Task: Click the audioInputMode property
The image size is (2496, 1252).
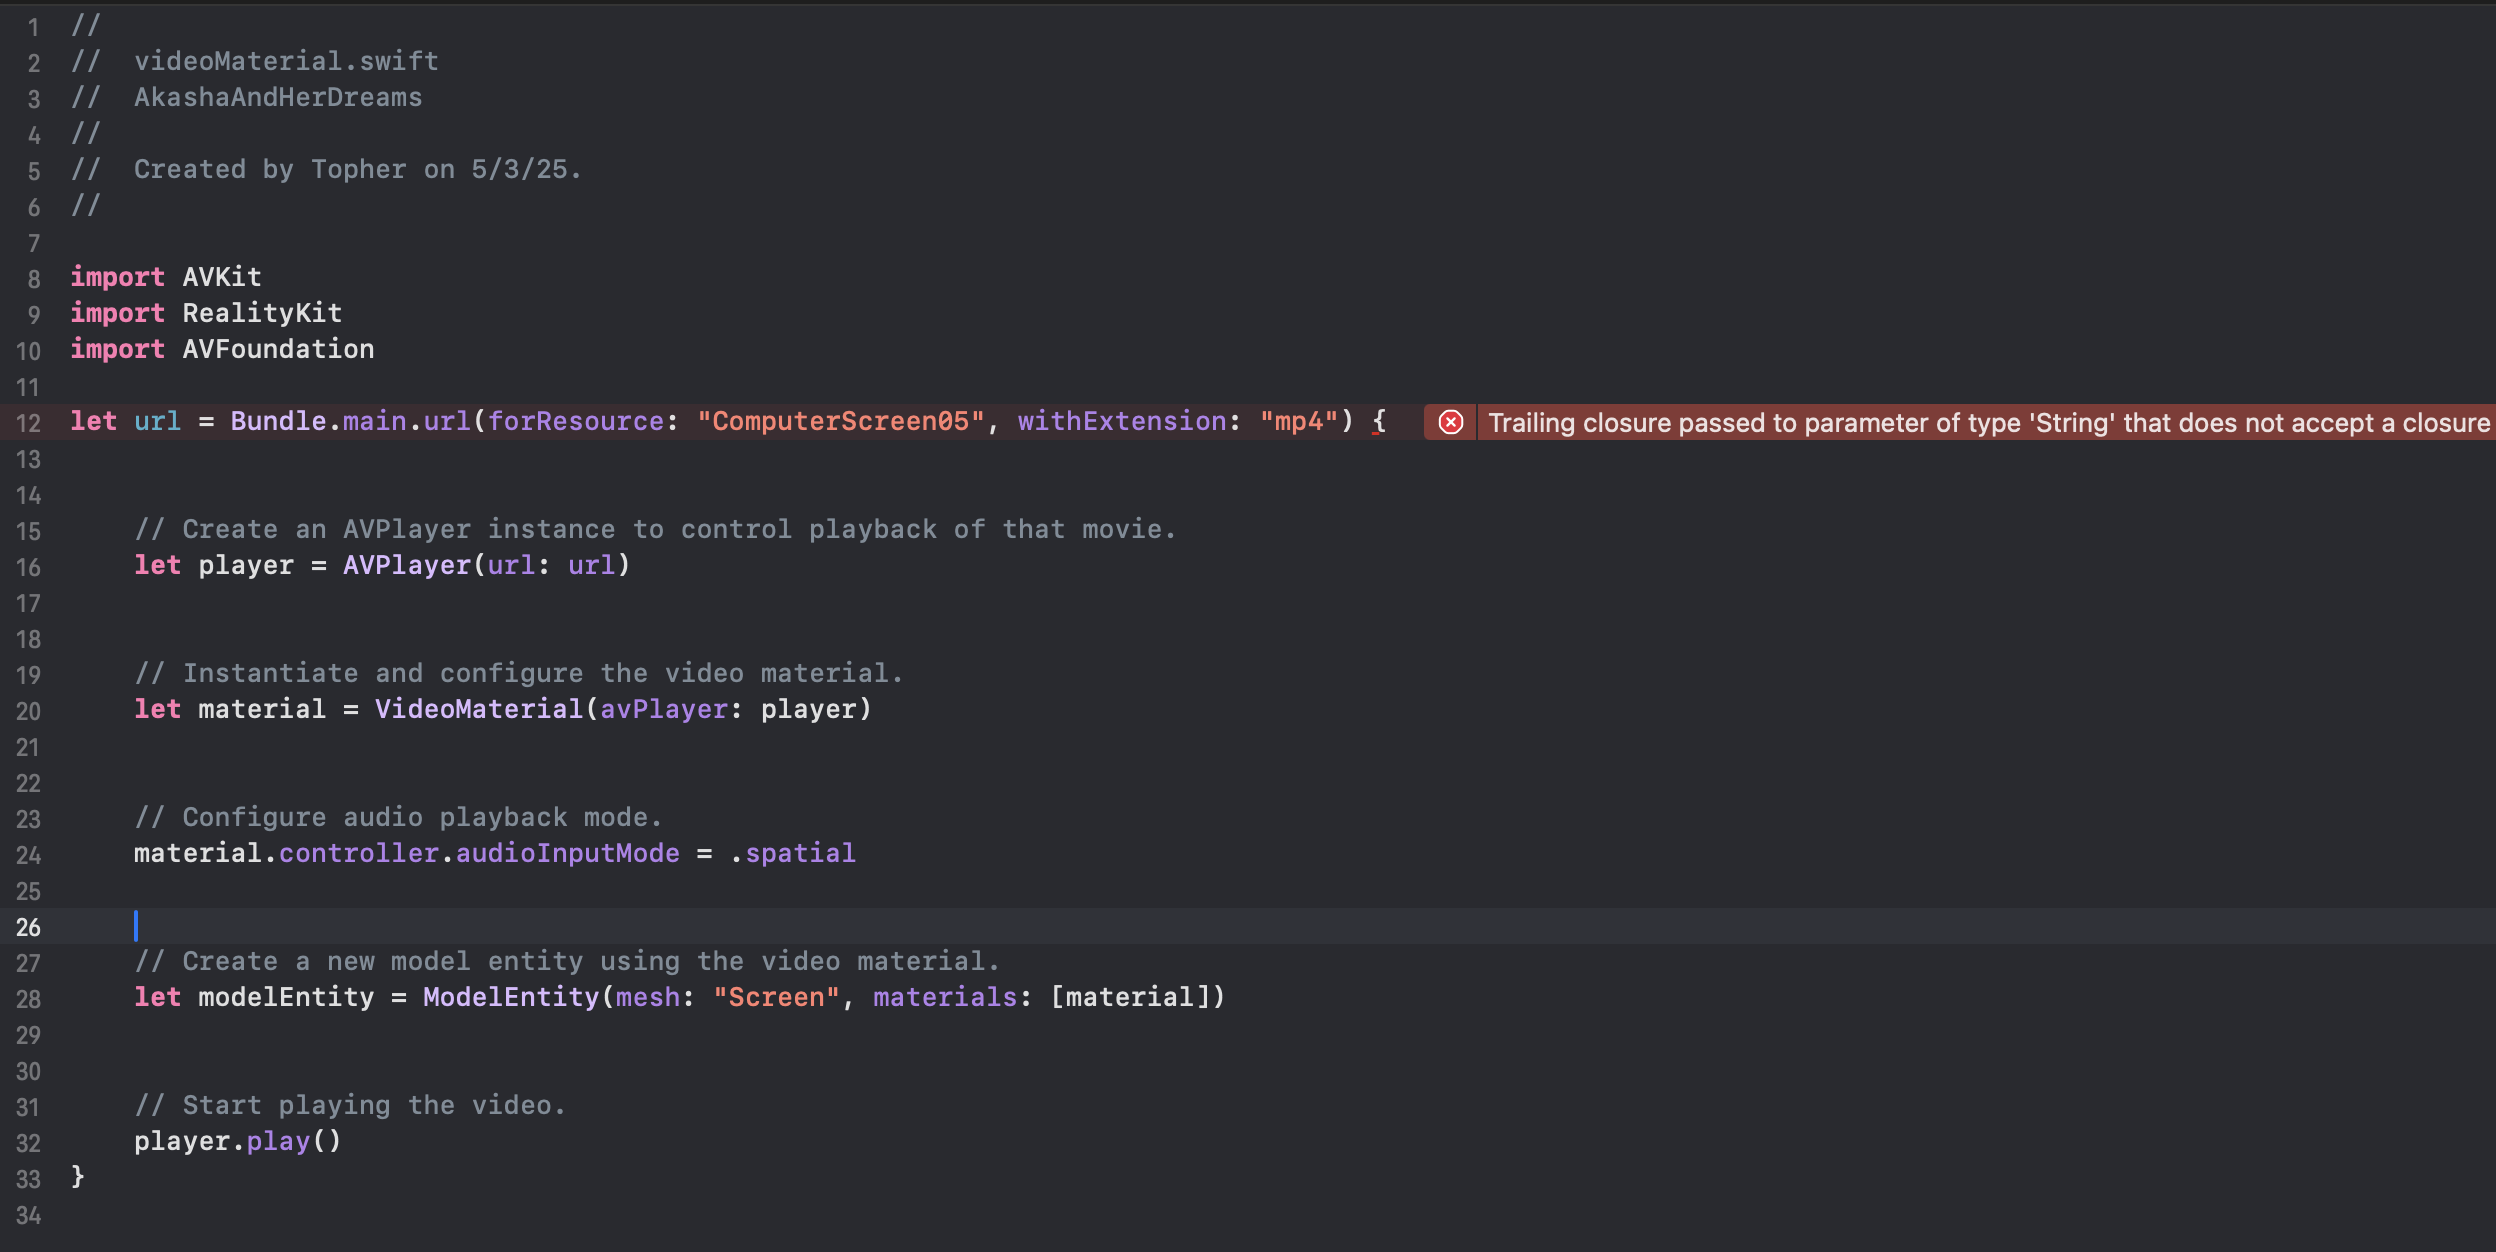Action: pos(567,853)
